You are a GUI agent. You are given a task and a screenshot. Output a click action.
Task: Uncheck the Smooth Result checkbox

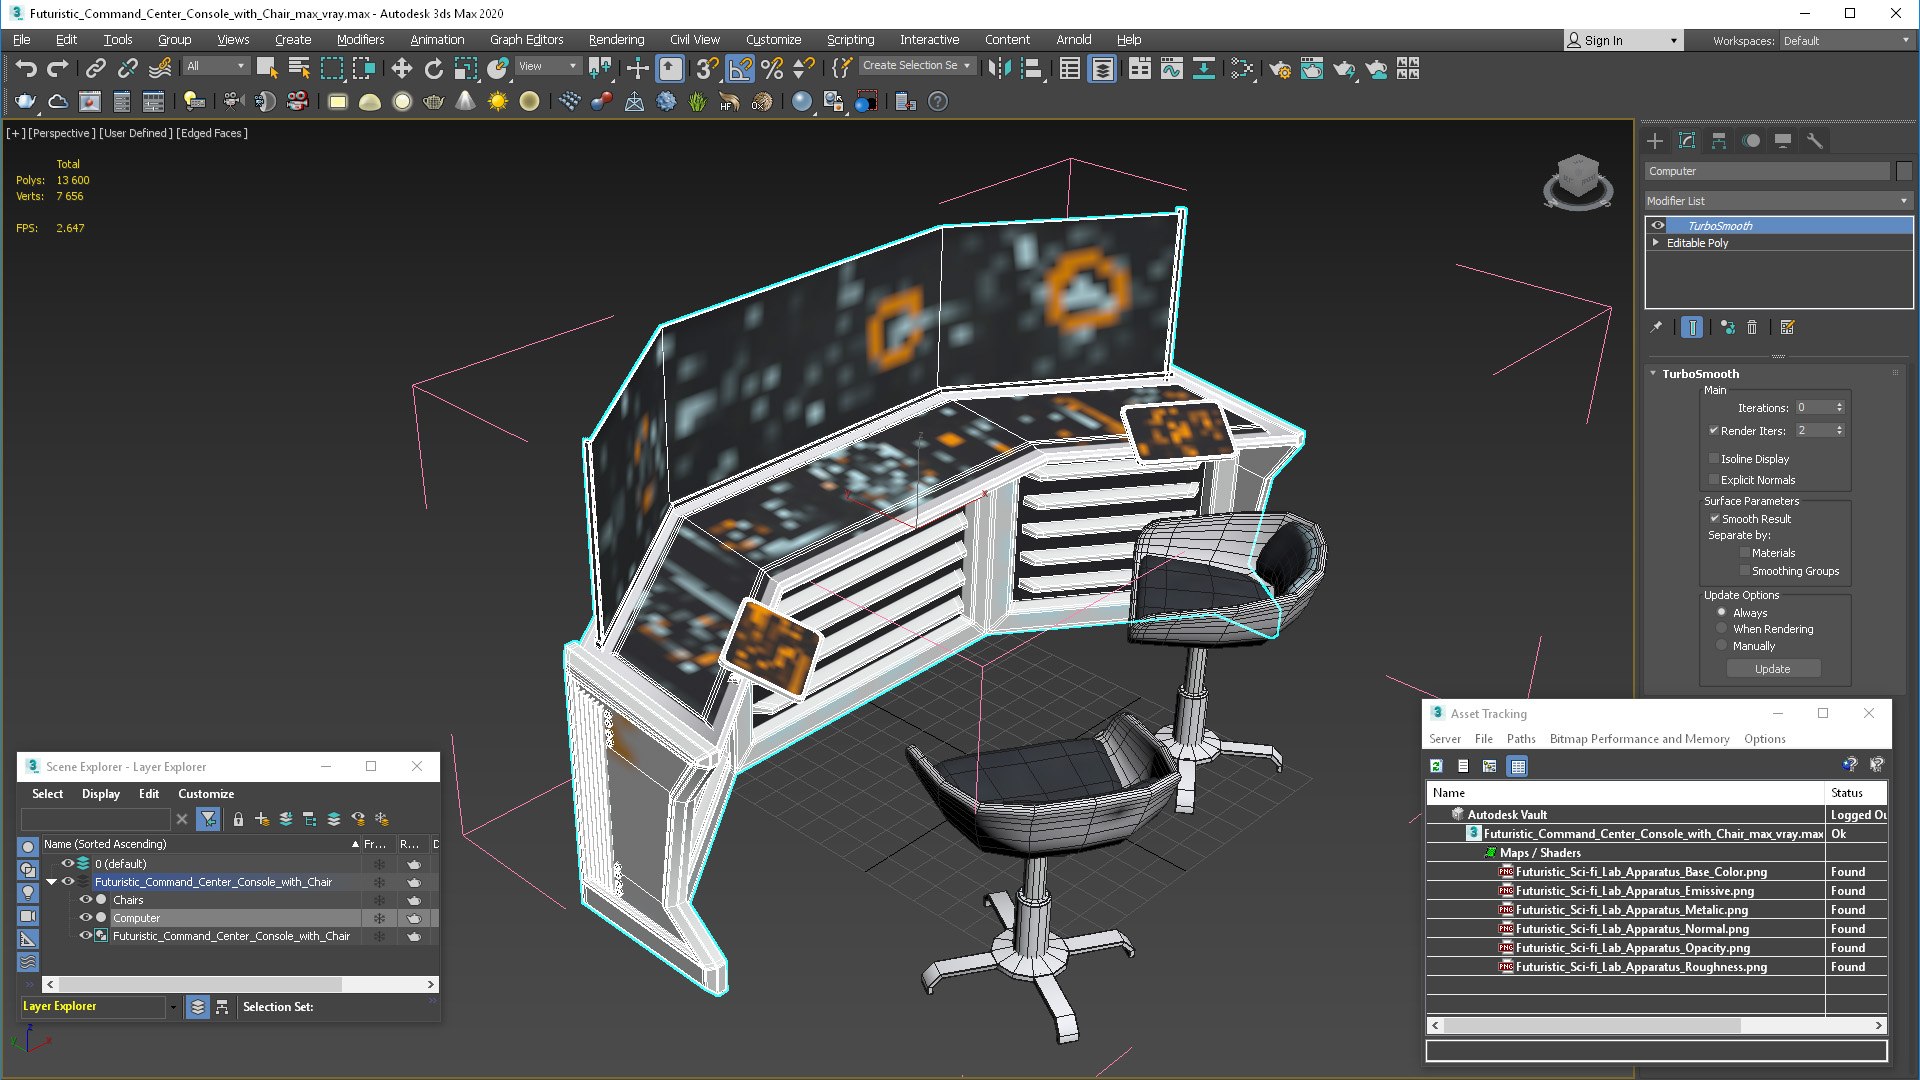click(x=1714, y=519)
